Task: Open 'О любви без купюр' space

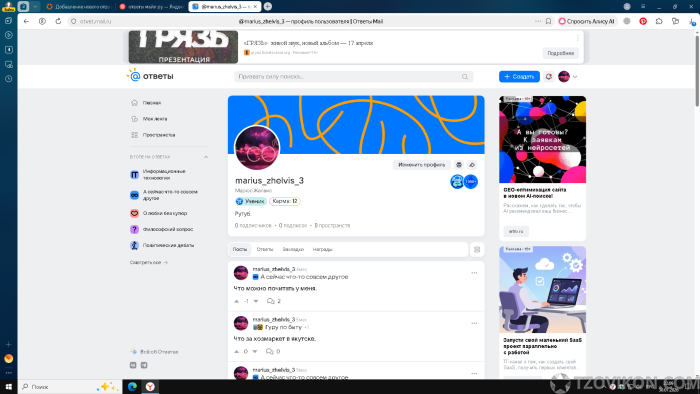Action: pyautogui.click(x=159, y=213)
